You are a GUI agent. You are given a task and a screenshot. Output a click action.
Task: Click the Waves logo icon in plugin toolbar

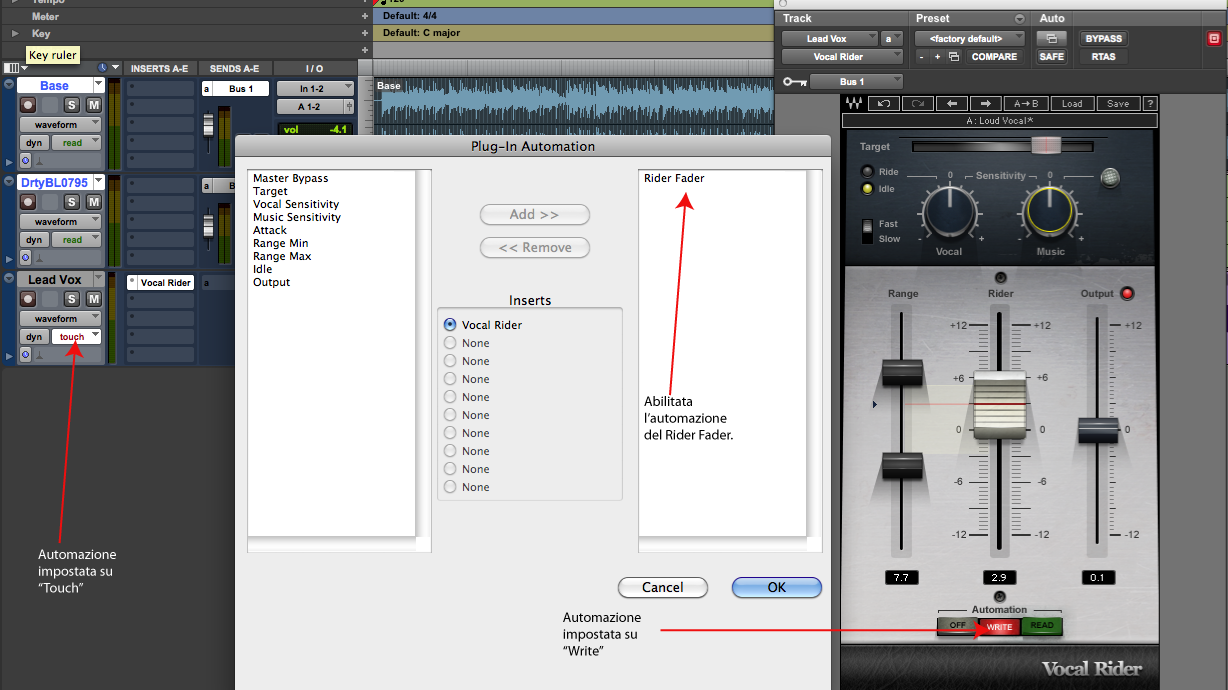pos(855,103)
